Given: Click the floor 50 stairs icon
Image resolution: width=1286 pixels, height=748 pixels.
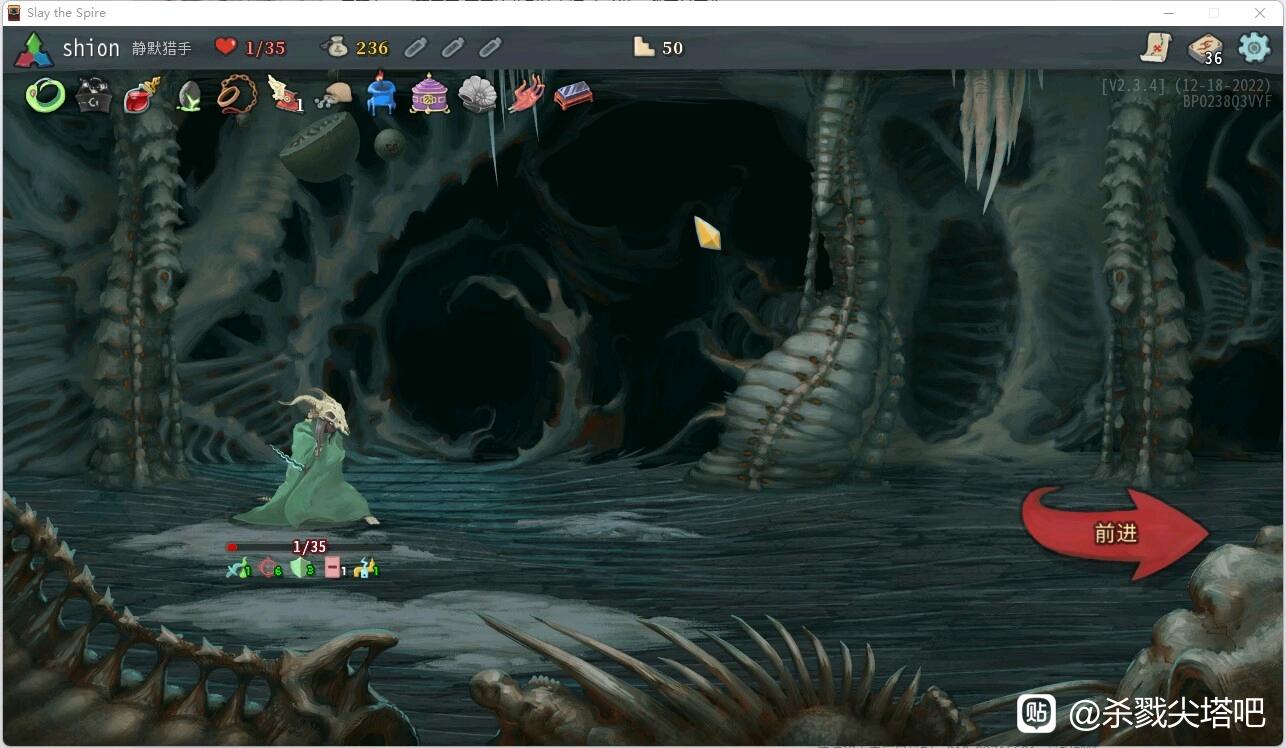Looking at the screenshot, I should point(644,47).
